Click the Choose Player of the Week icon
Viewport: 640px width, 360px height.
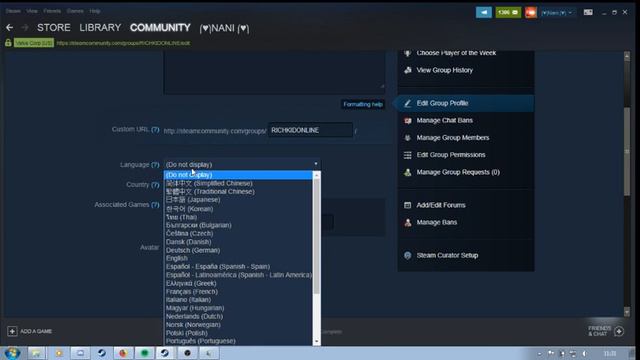tap(407, 53)
